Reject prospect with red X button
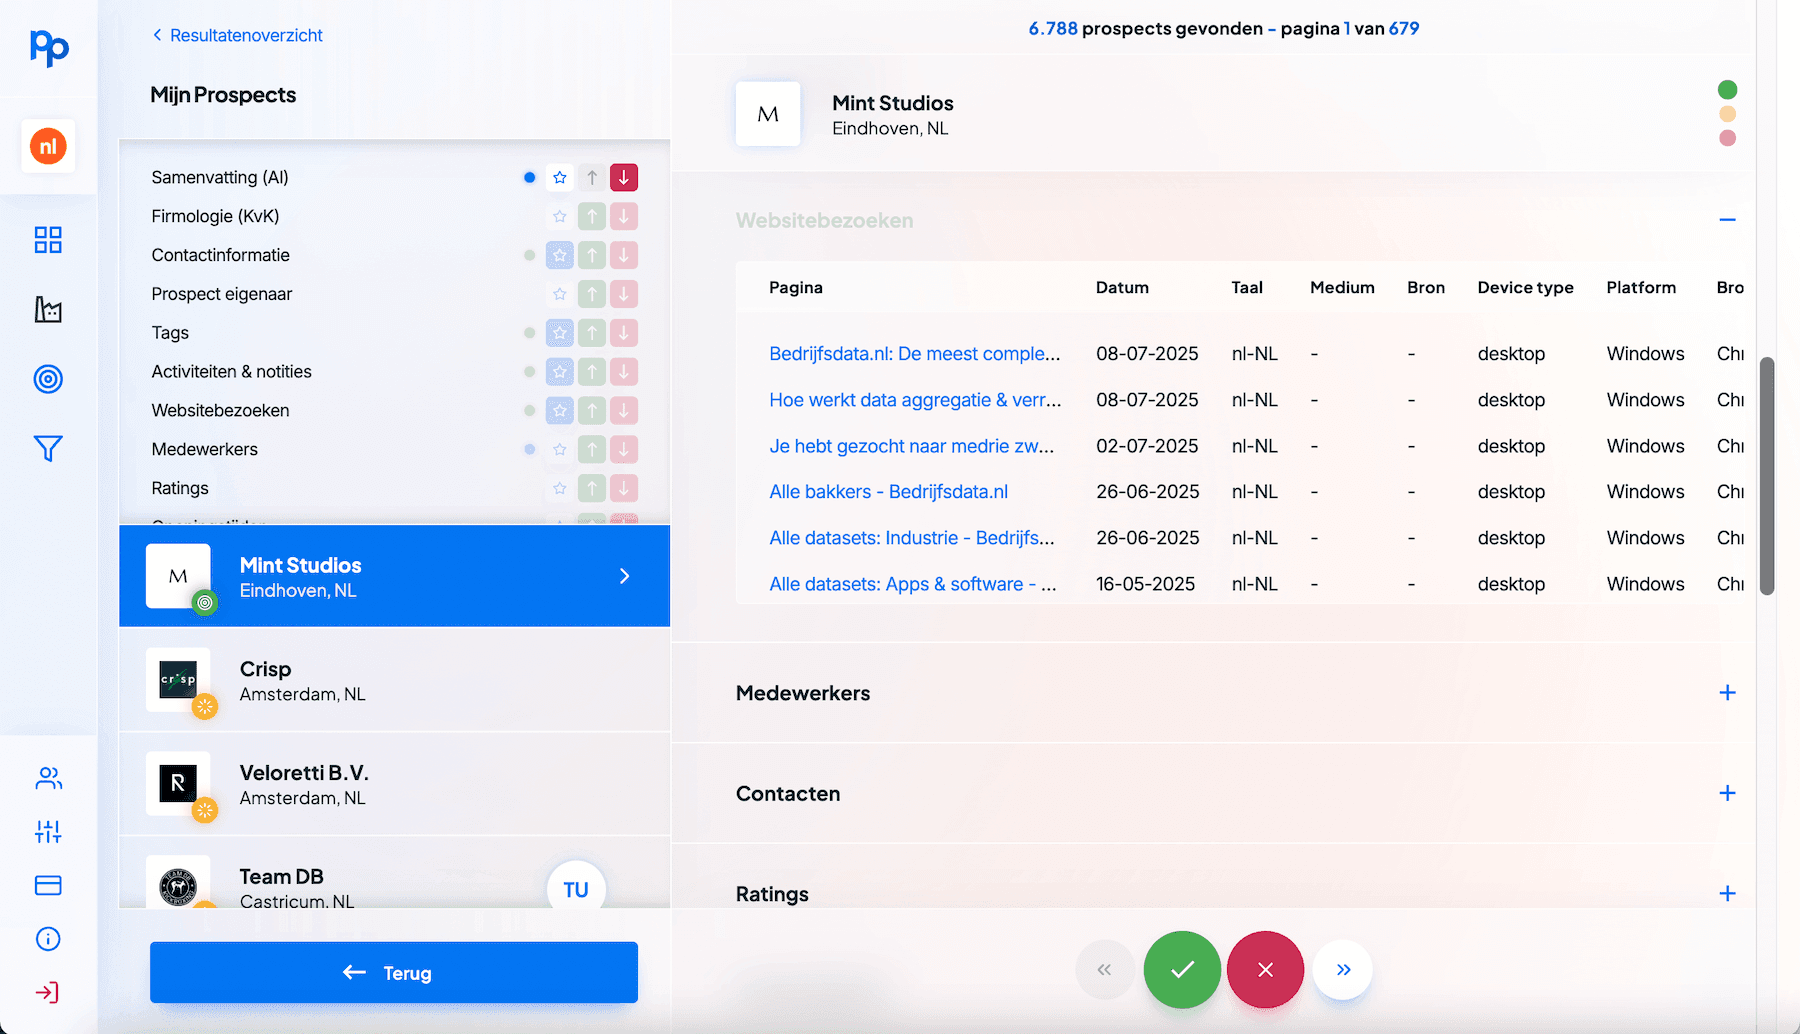The width and height of the screenshot is (1800, 1034). point(1265,970)
